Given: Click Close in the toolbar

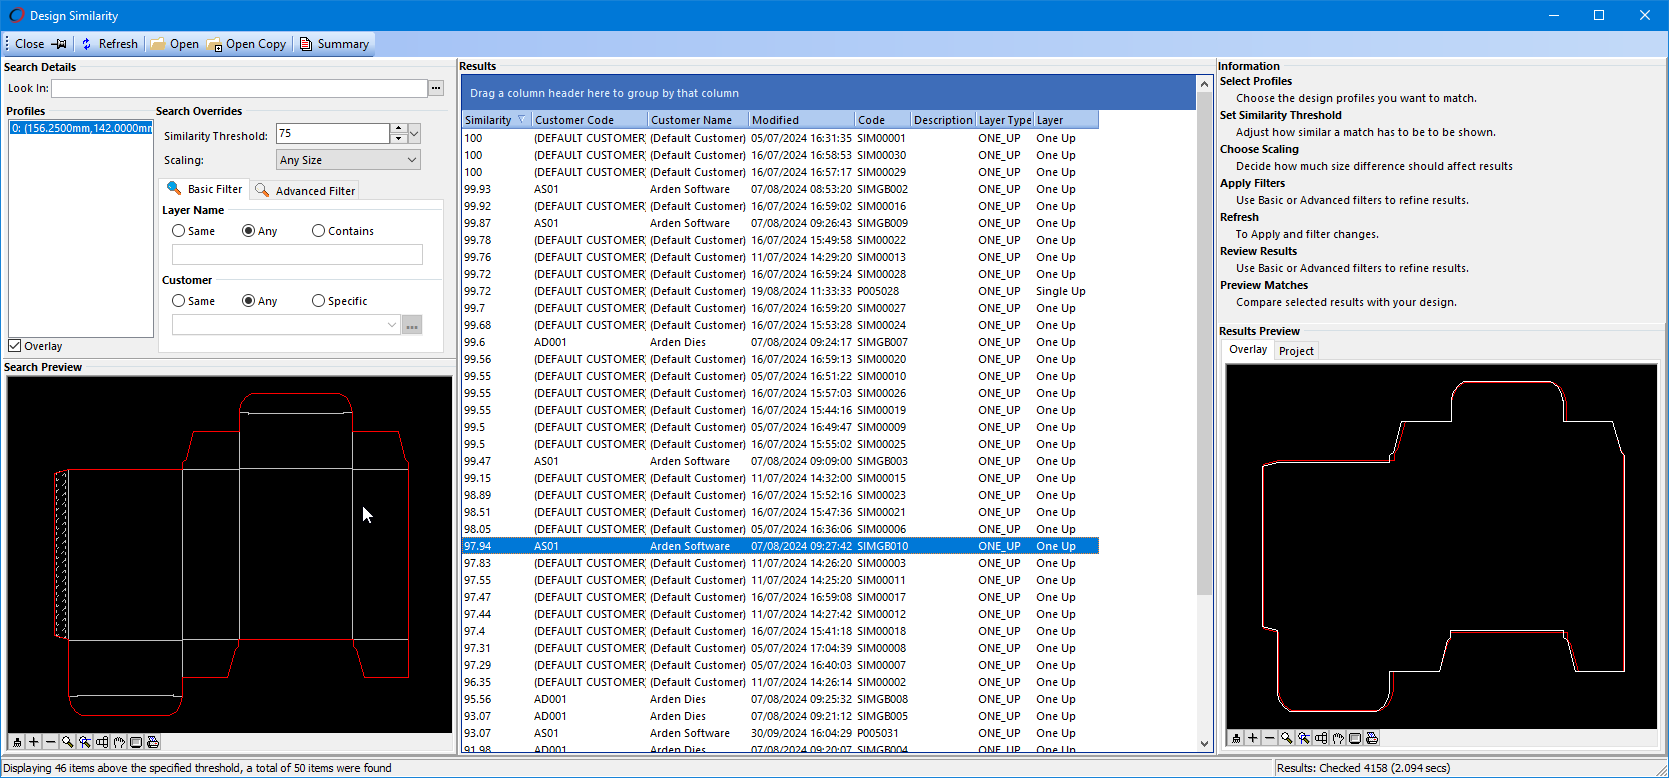Looking at the screenshot, I should click(29, 44).
